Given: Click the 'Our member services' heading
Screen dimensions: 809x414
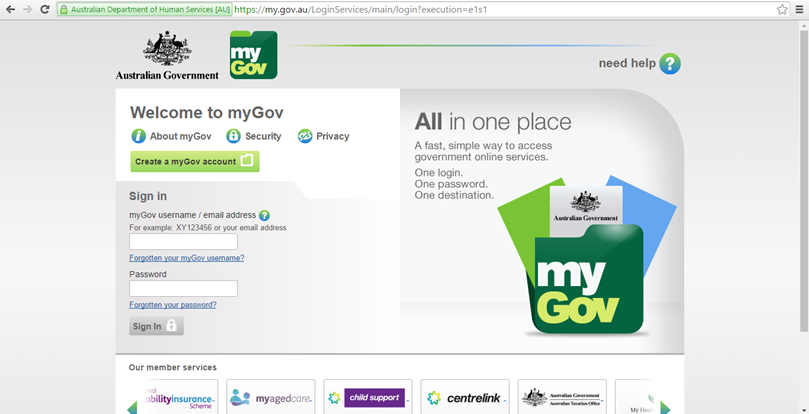Looking at the screenshot, I should click(x=172, y=368).
